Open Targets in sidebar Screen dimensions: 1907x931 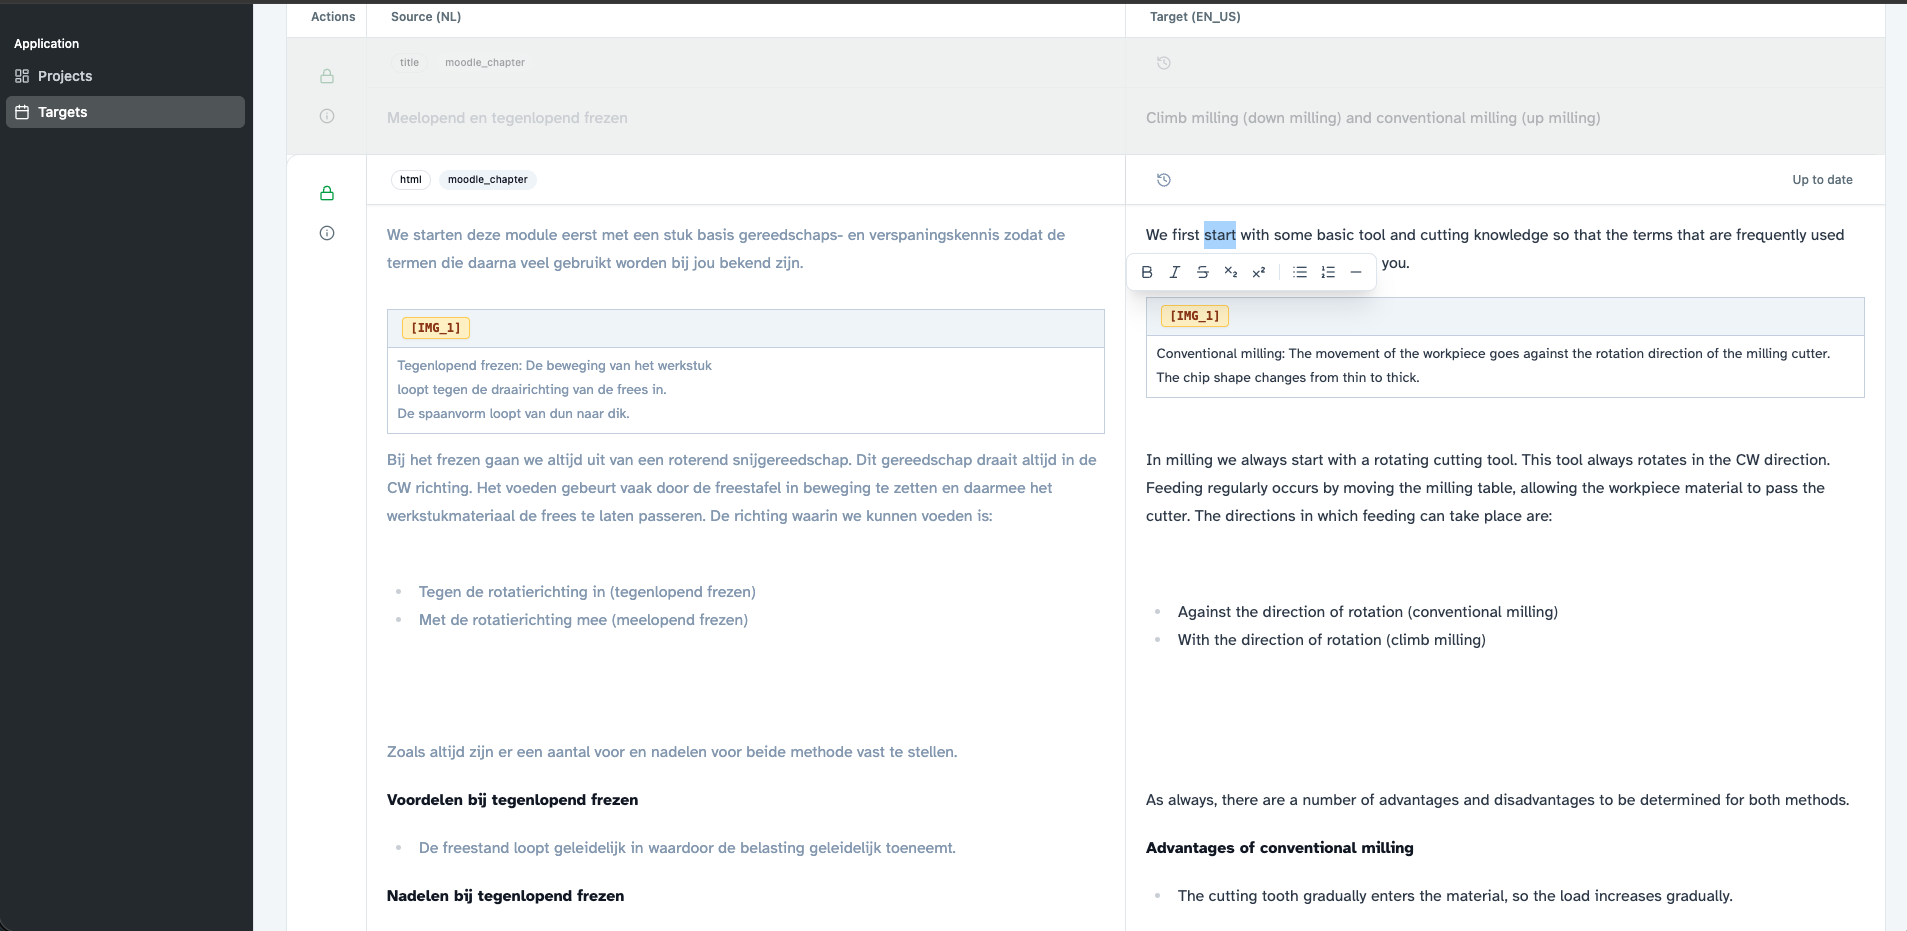point(125,112)
